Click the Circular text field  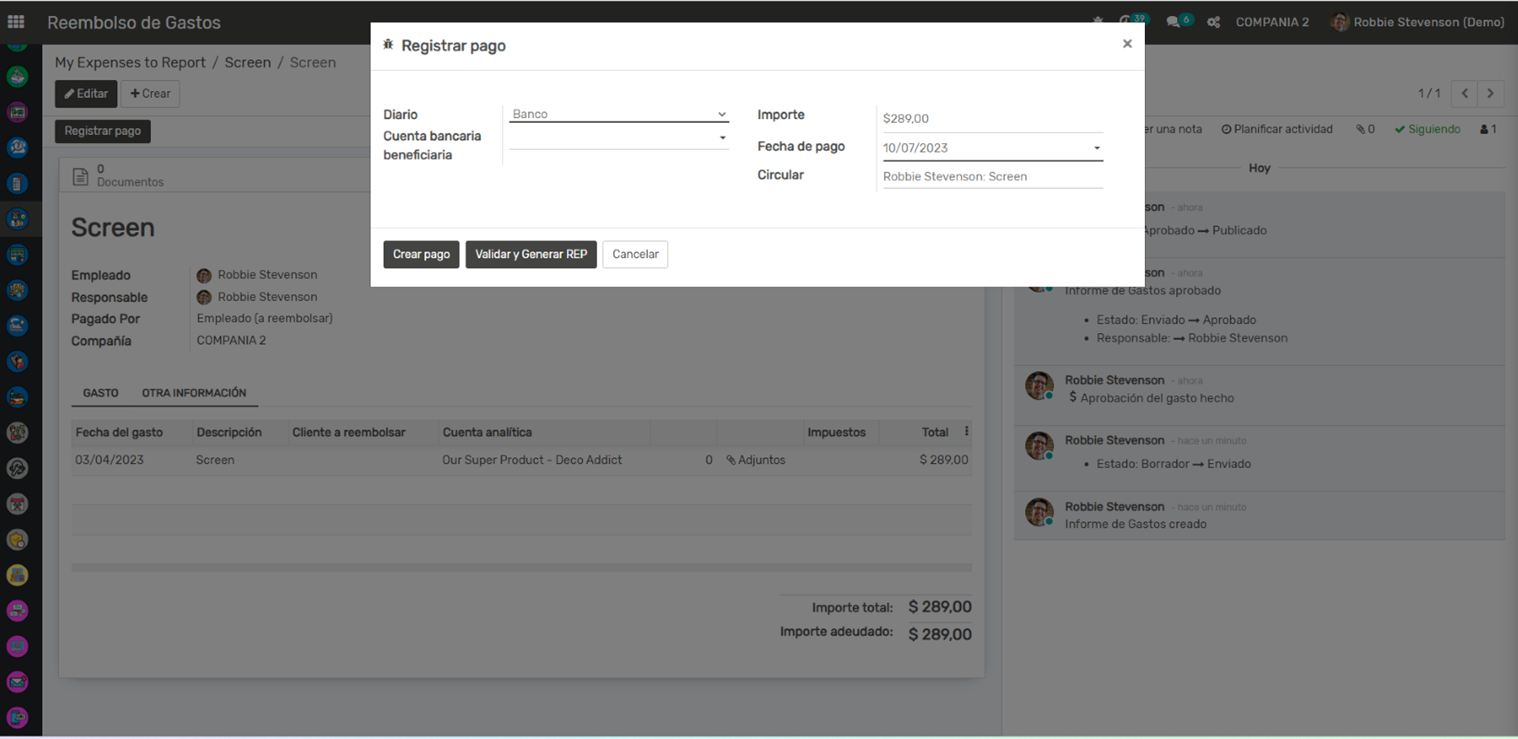click(991, 176)
